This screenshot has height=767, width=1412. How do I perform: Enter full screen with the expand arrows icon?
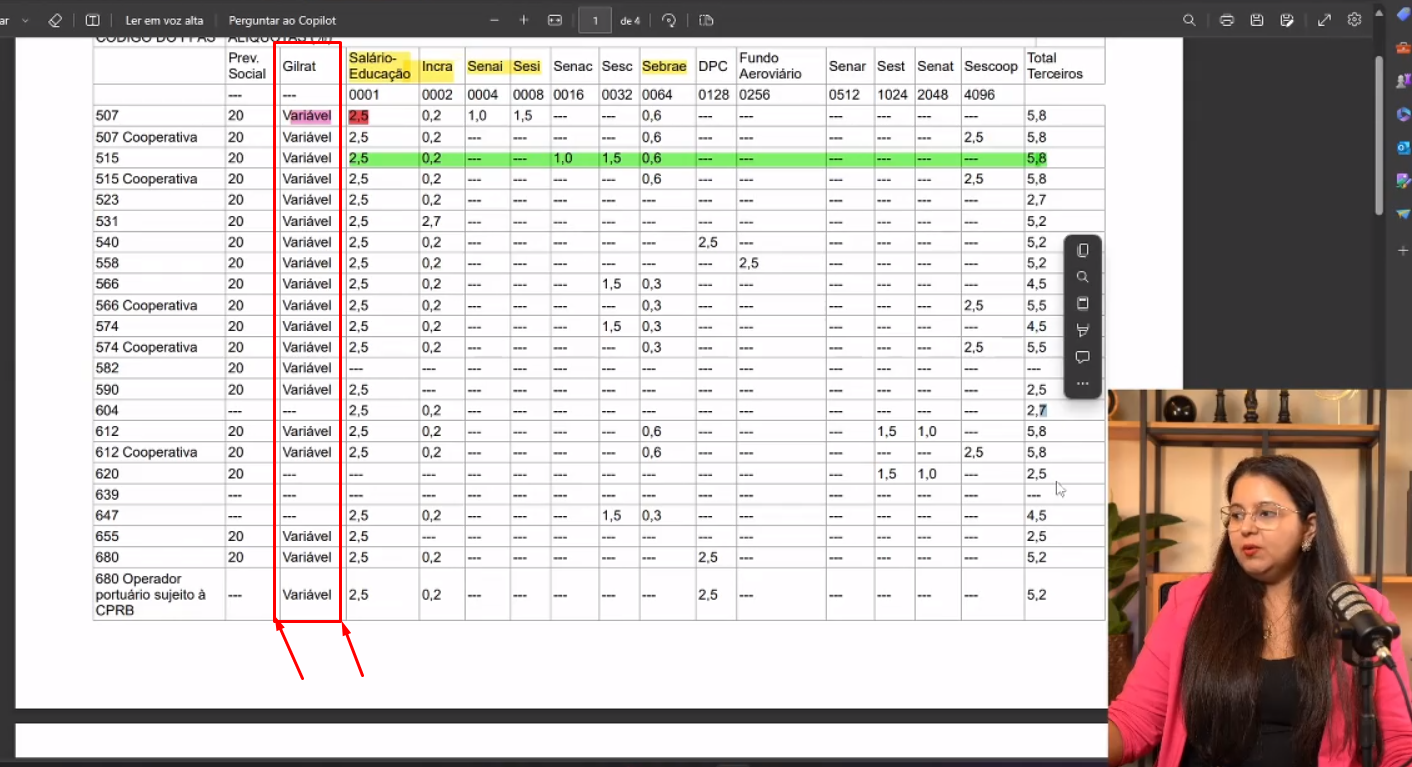(x=1324, y=20)
